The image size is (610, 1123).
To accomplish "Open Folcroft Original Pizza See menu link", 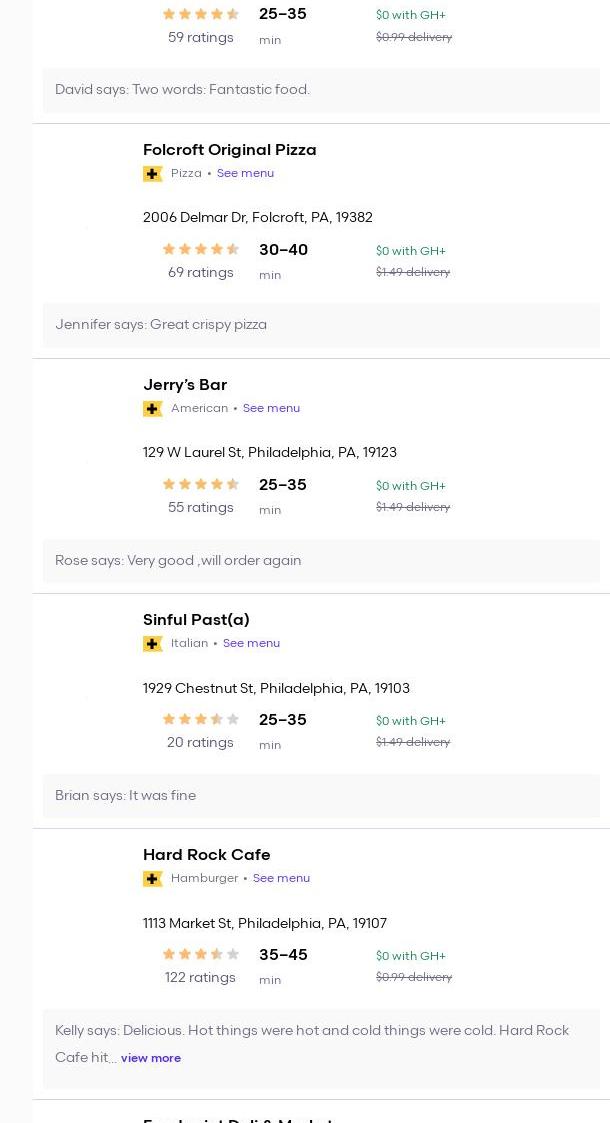I will coord(245,173).
